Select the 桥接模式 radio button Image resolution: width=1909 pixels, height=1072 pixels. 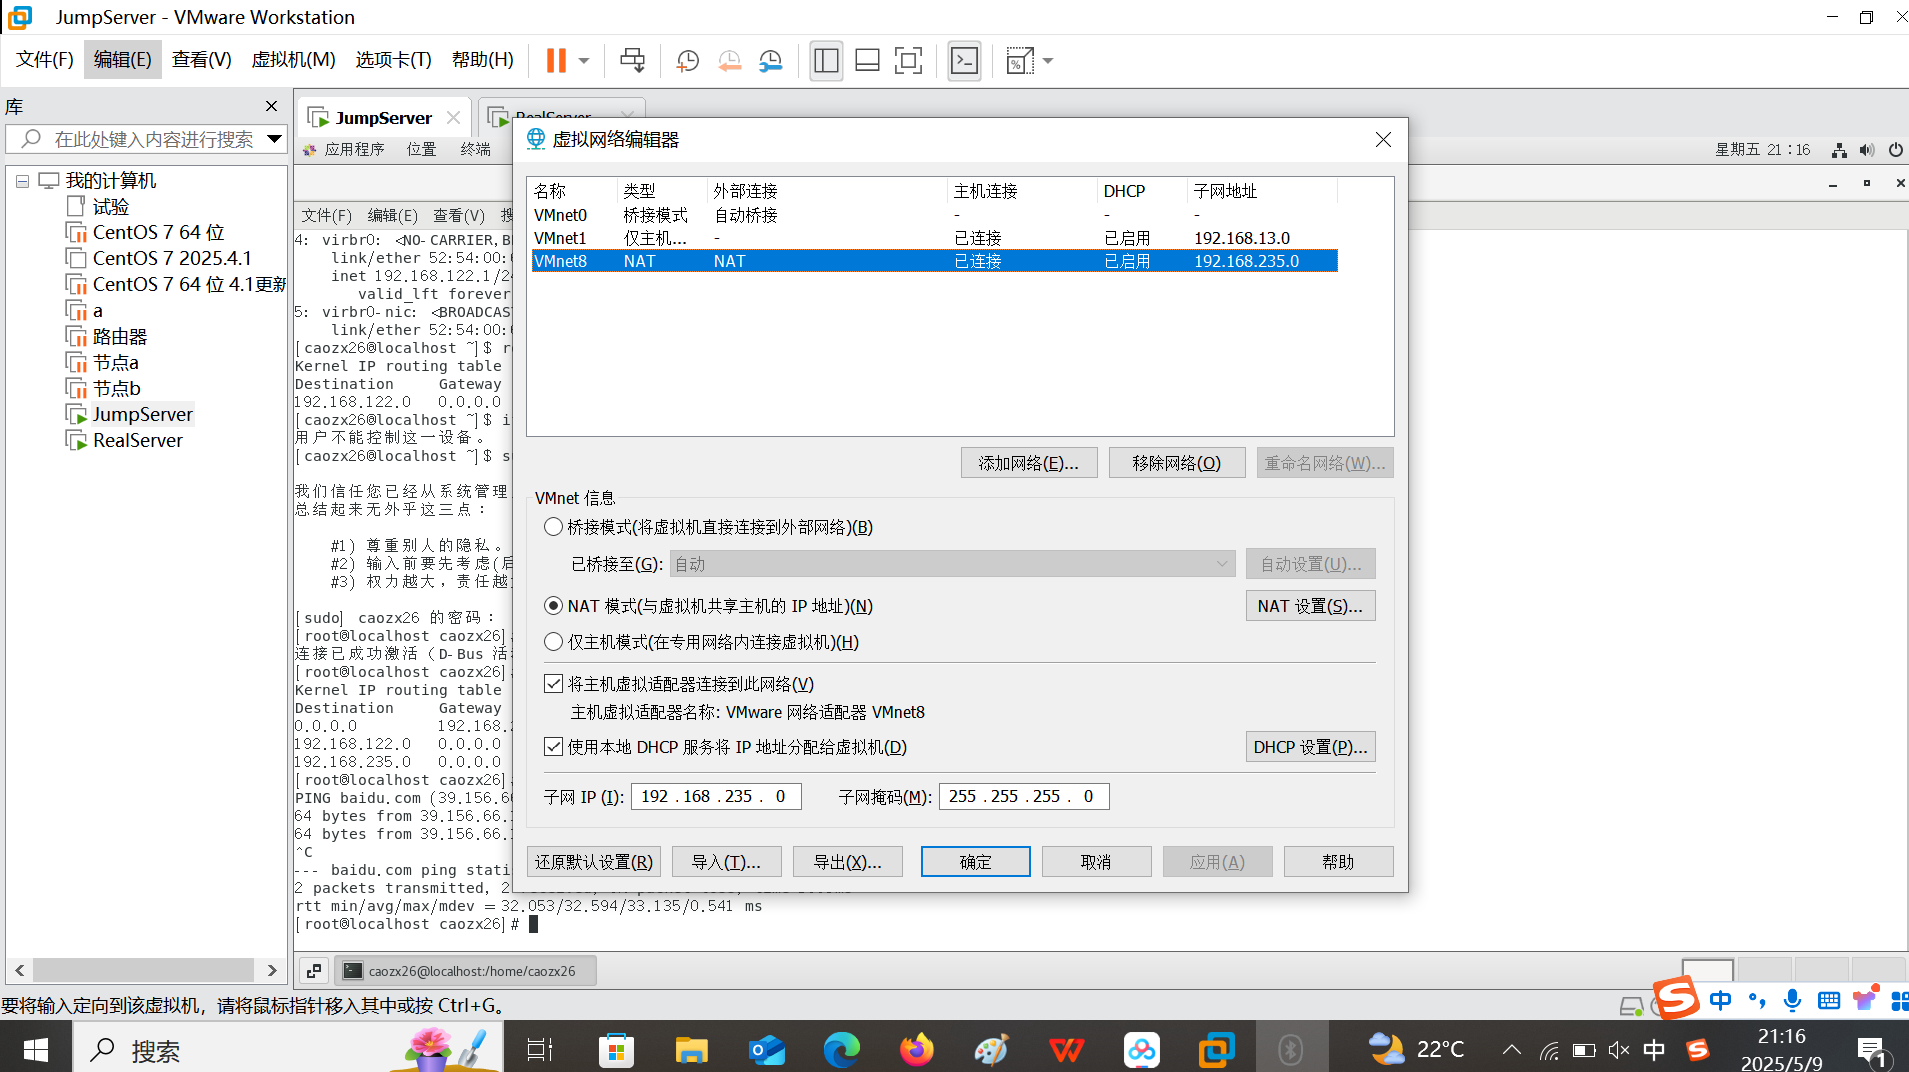coord(553,527)
